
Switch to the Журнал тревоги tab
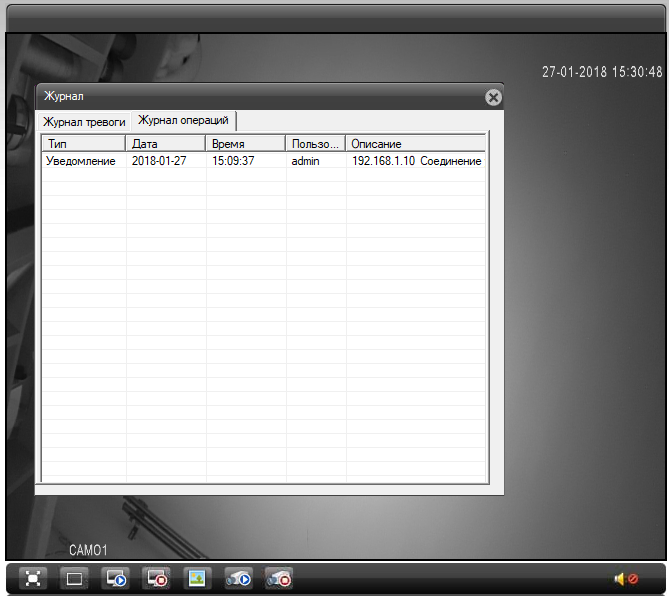[x=84, y=121]
